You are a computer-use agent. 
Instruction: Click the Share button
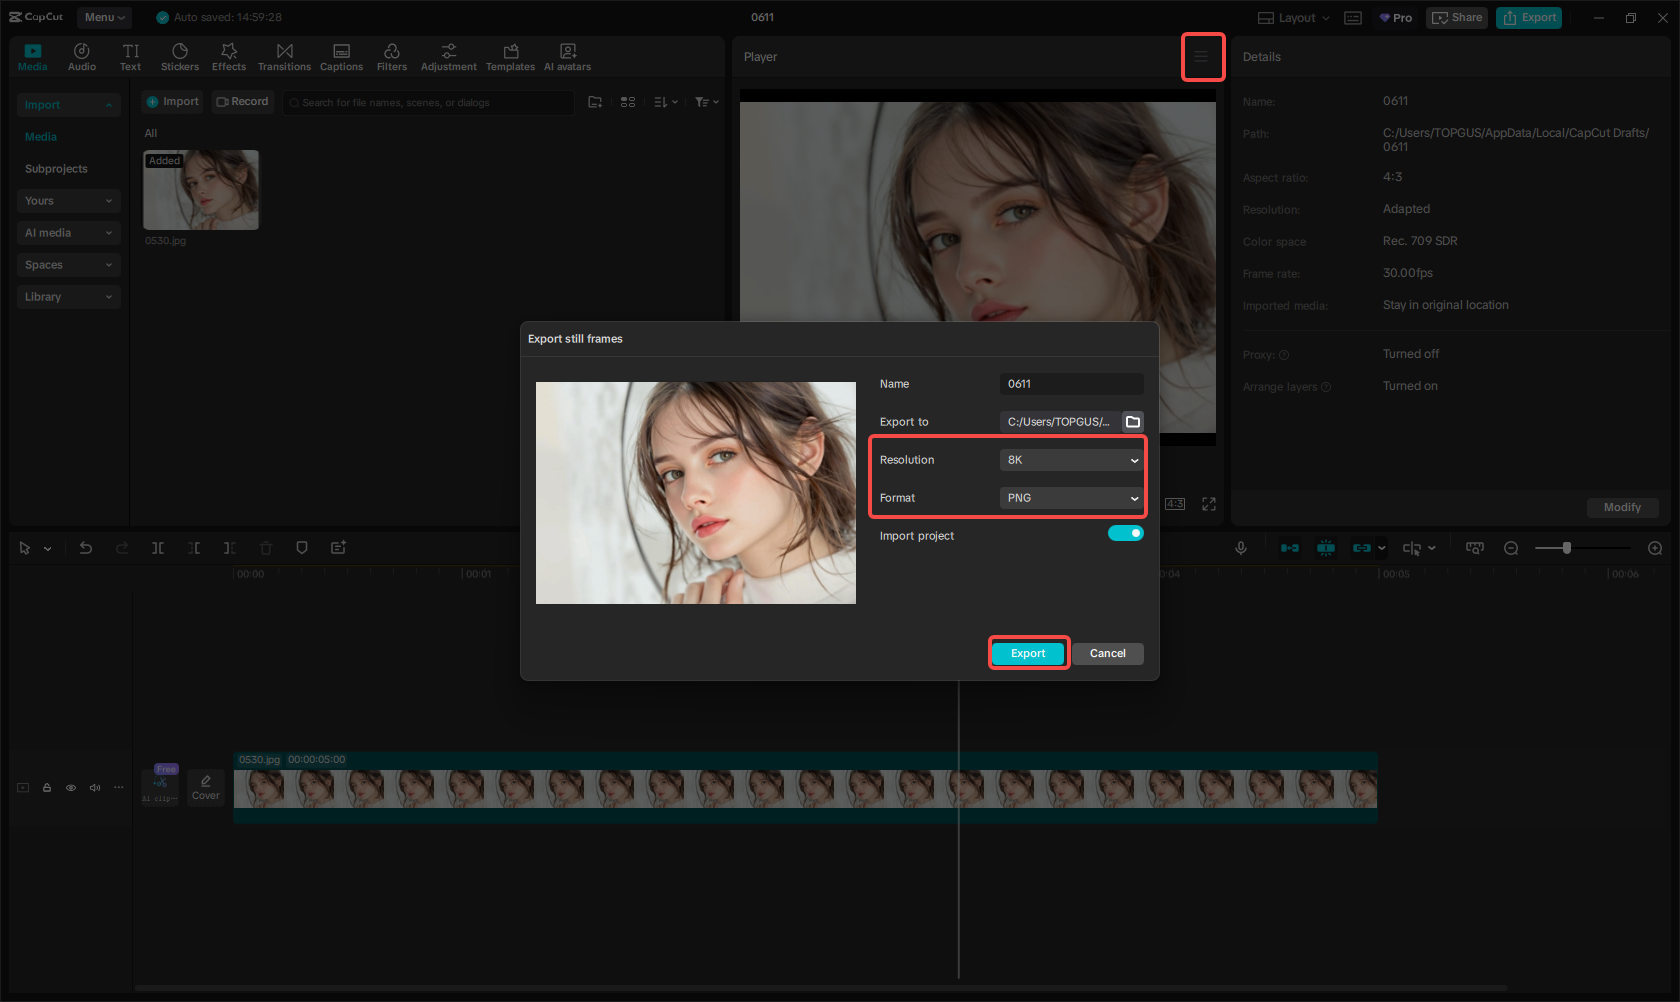click(1457, 18)
